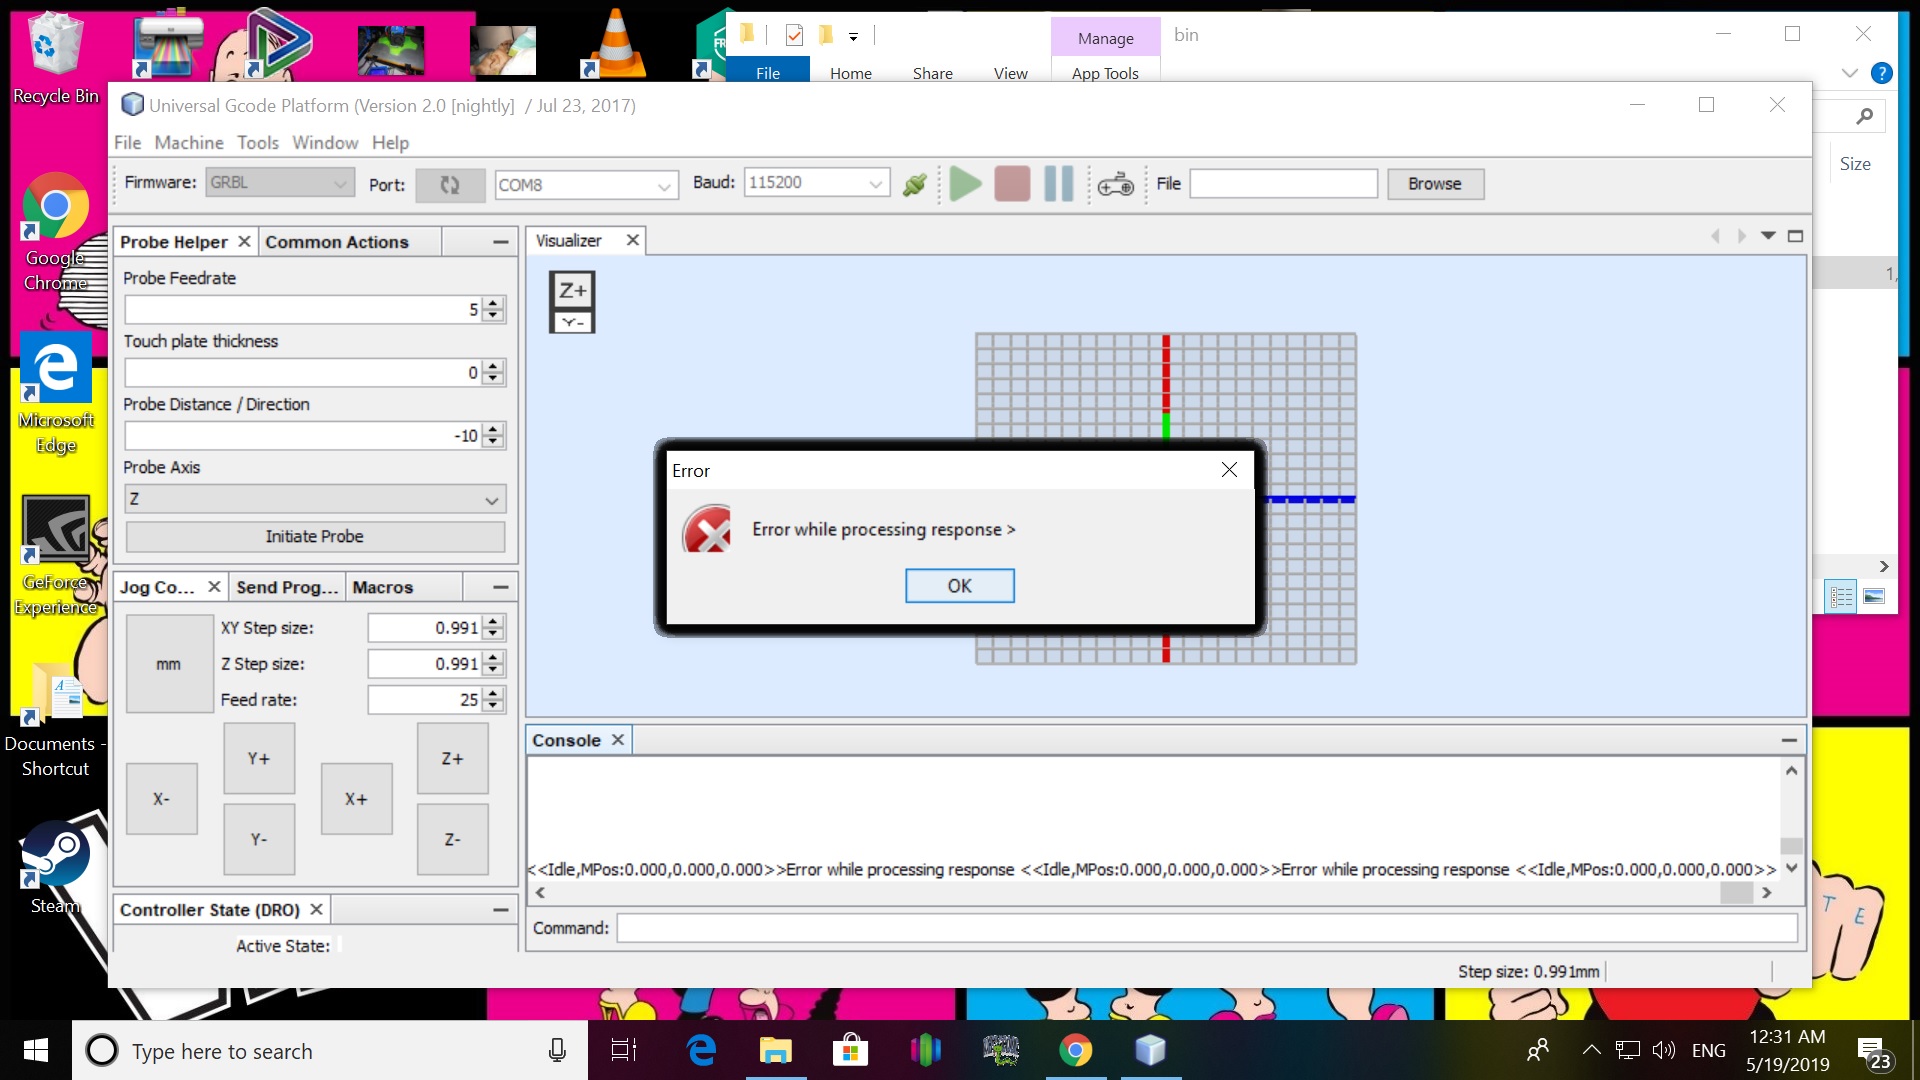Open the Baud rate dropdown

(875, 184)
